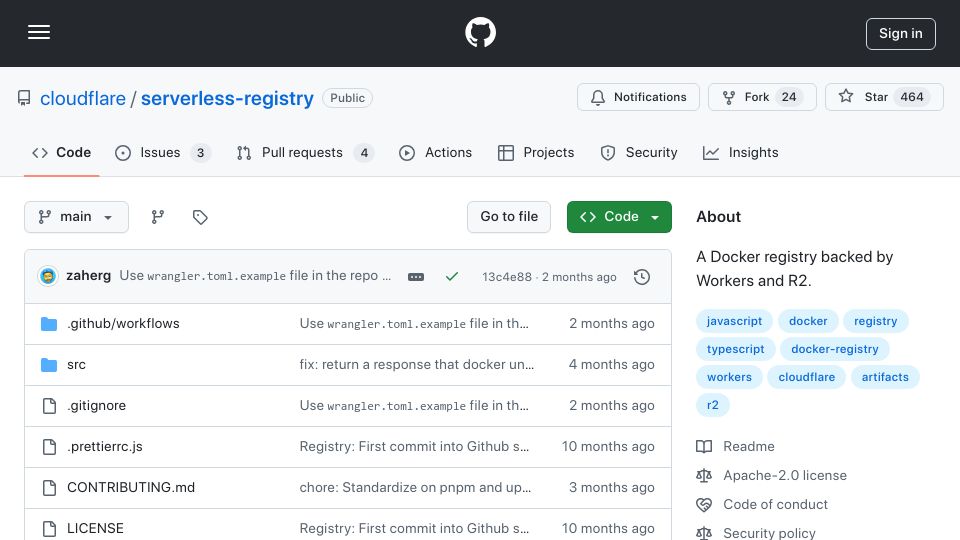This screenshot has height=540, width=960.
Task: Click the .gitignore file icon
Action: click(x=49, y=406)
